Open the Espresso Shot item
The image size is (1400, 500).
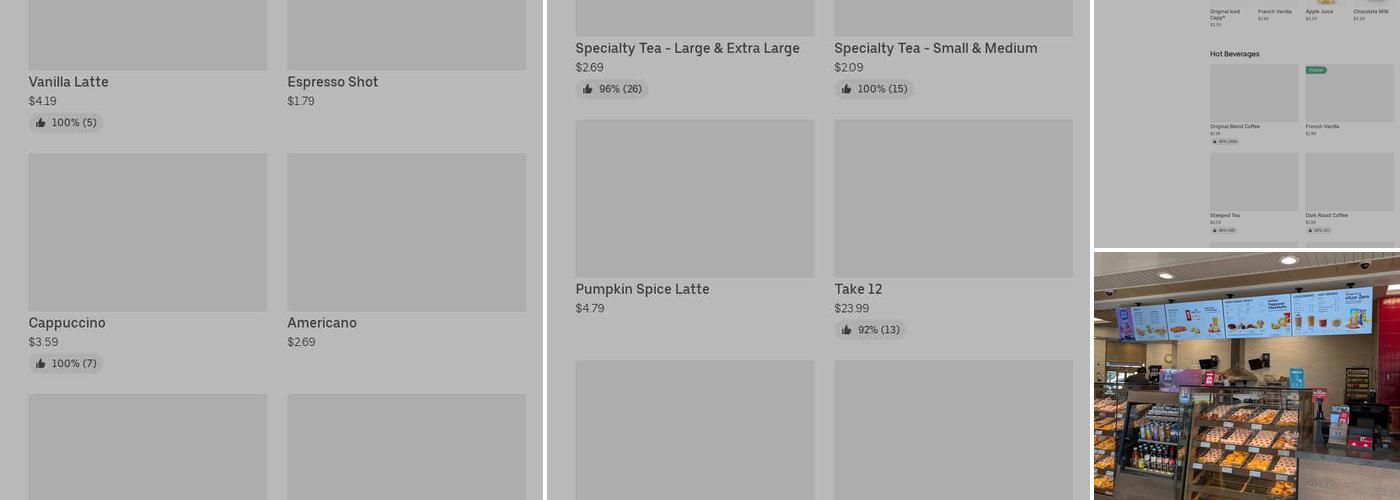coord(332,82)
